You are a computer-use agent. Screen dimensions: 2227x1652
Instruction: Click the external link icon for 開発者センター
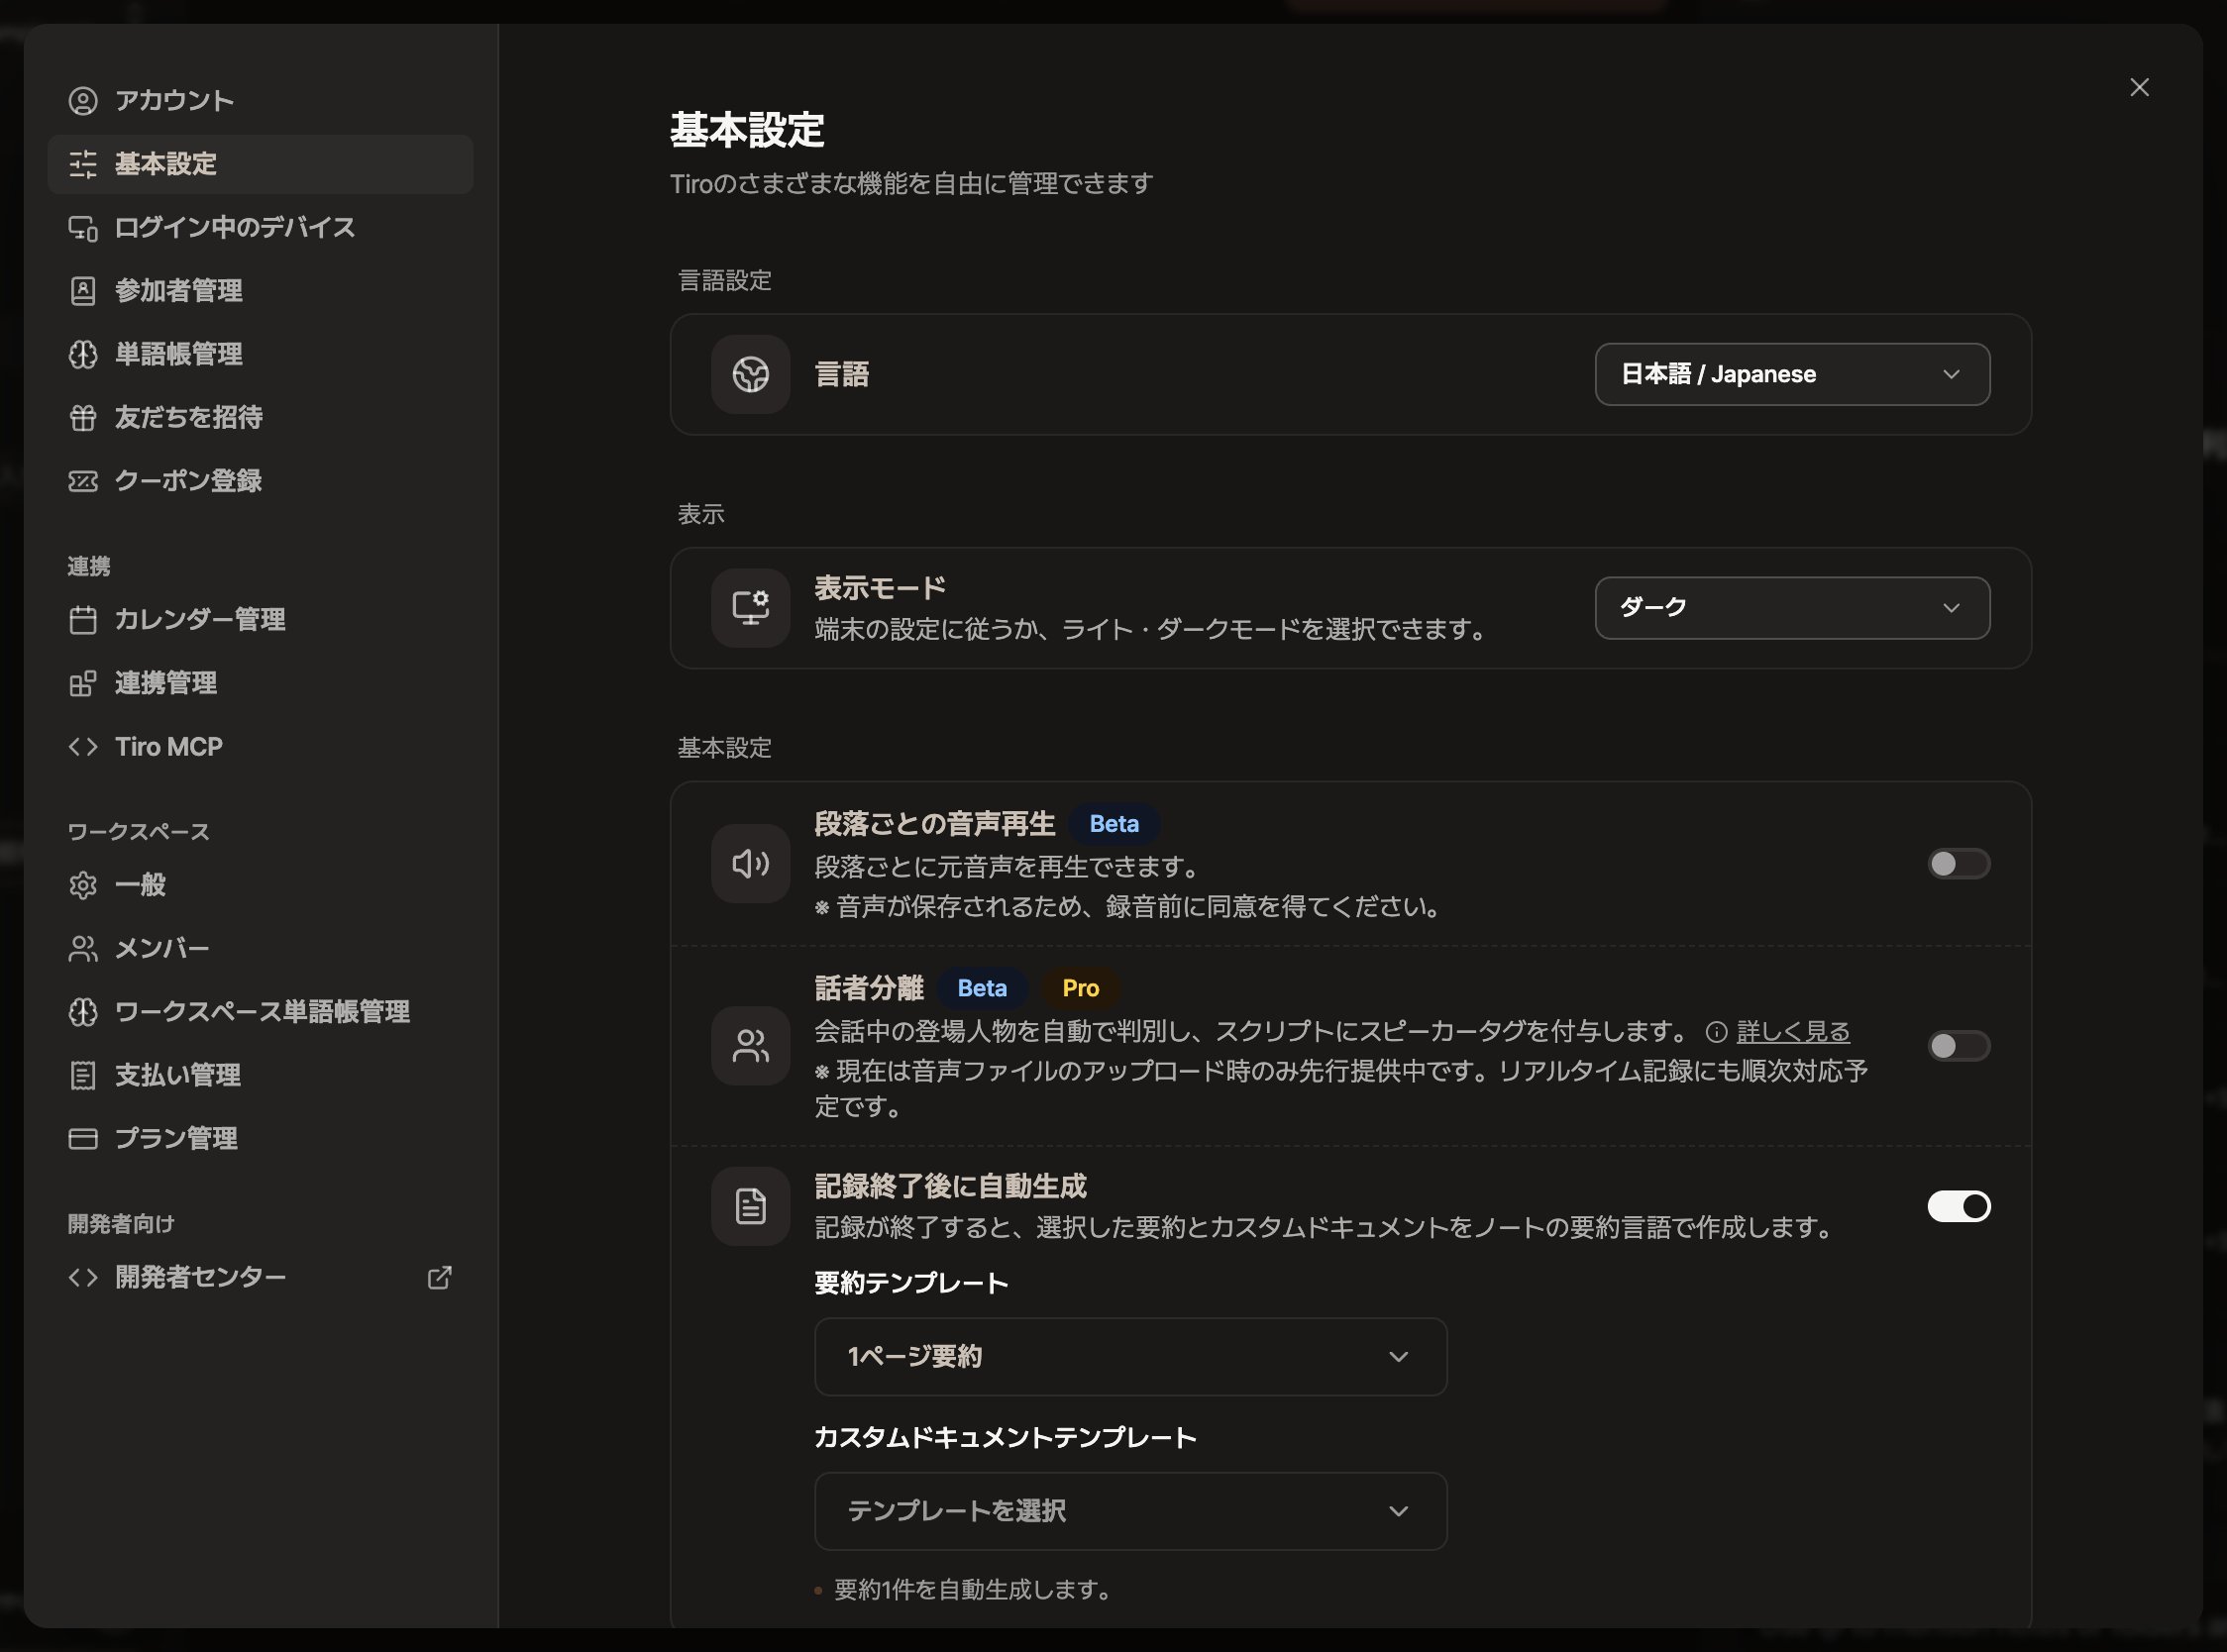tap(439, 1277)
